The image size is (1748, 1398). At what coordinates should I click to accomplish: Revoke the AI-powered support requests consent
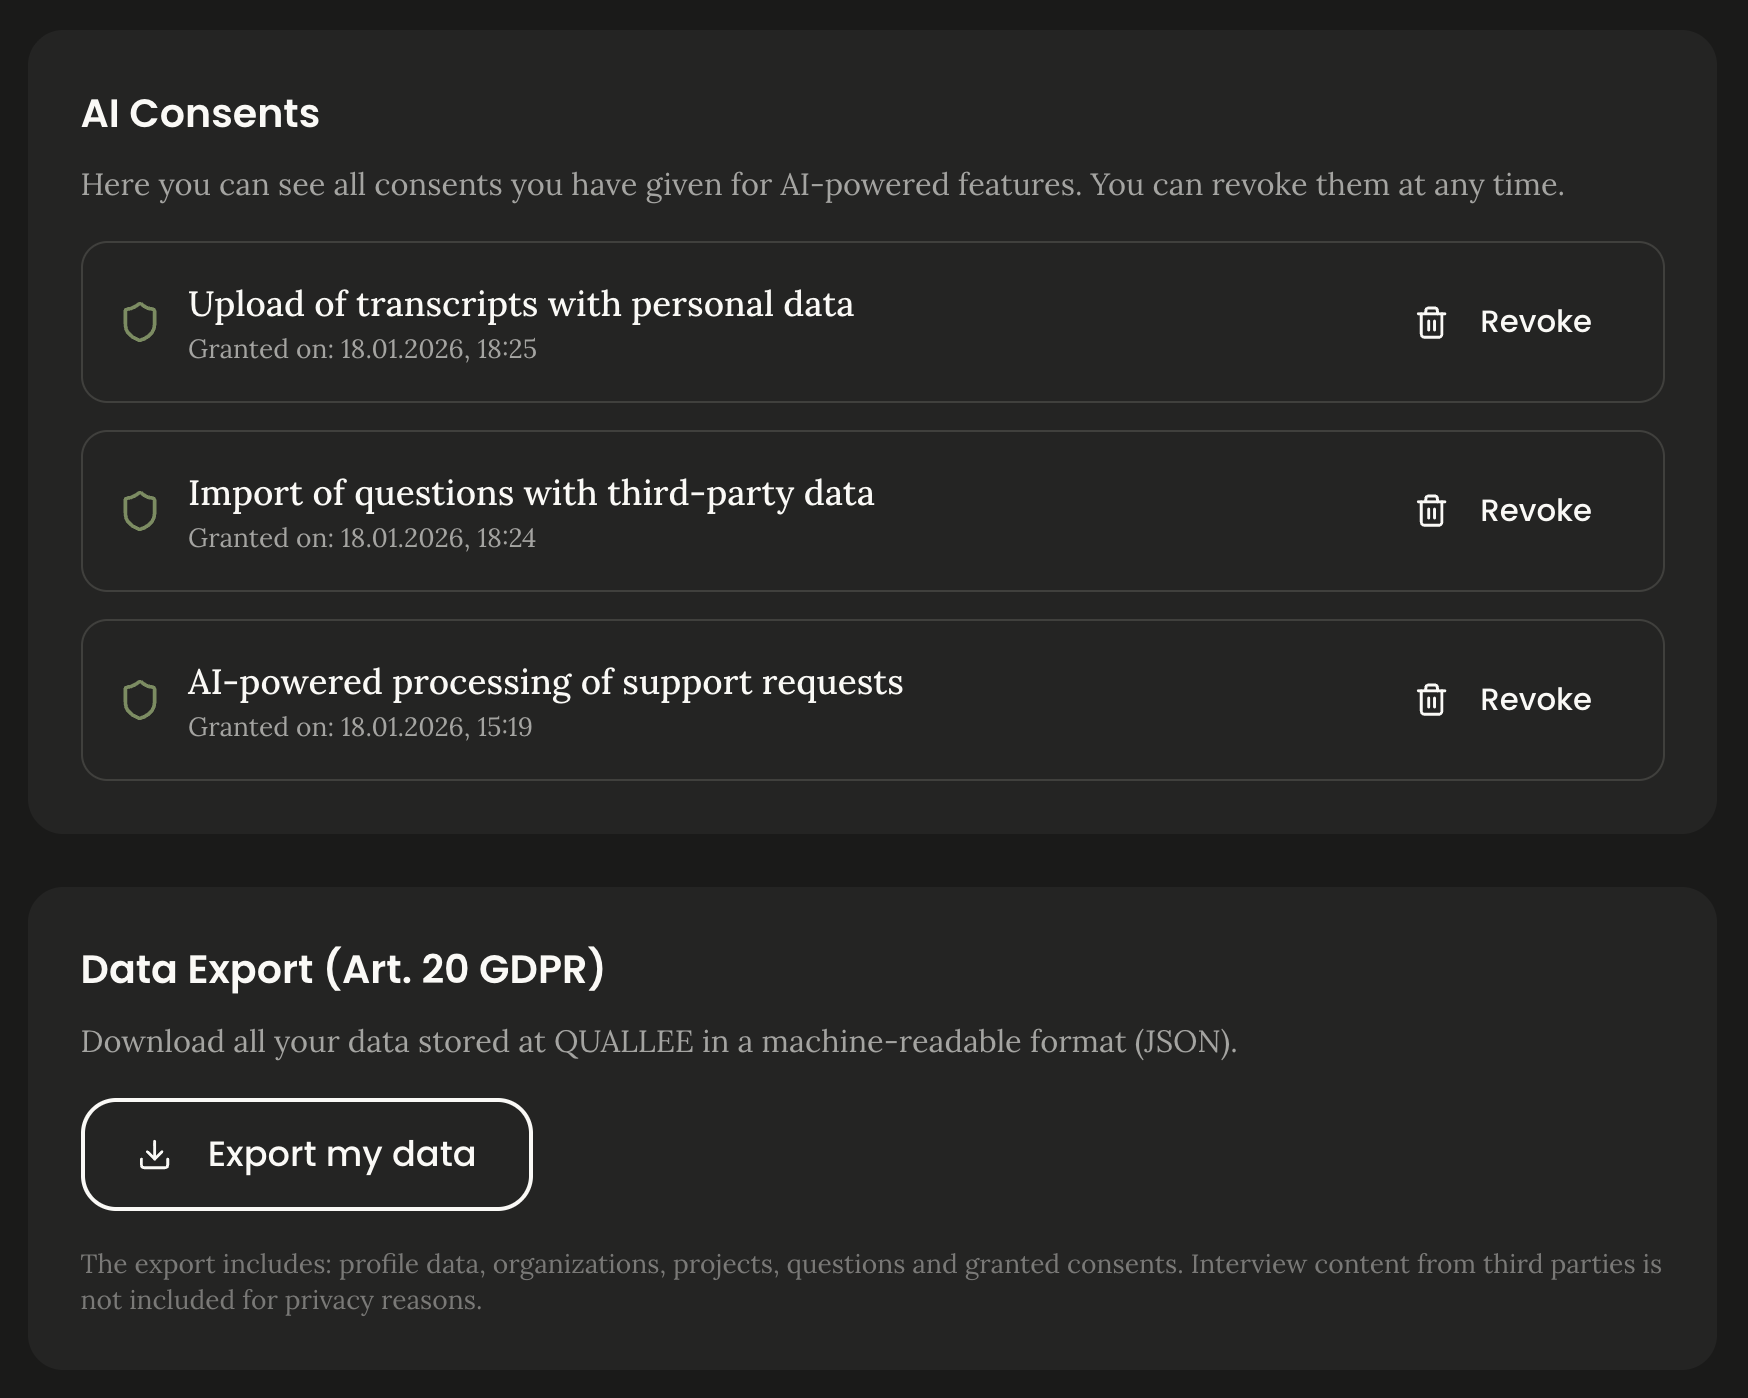(x=1536, y=700)
